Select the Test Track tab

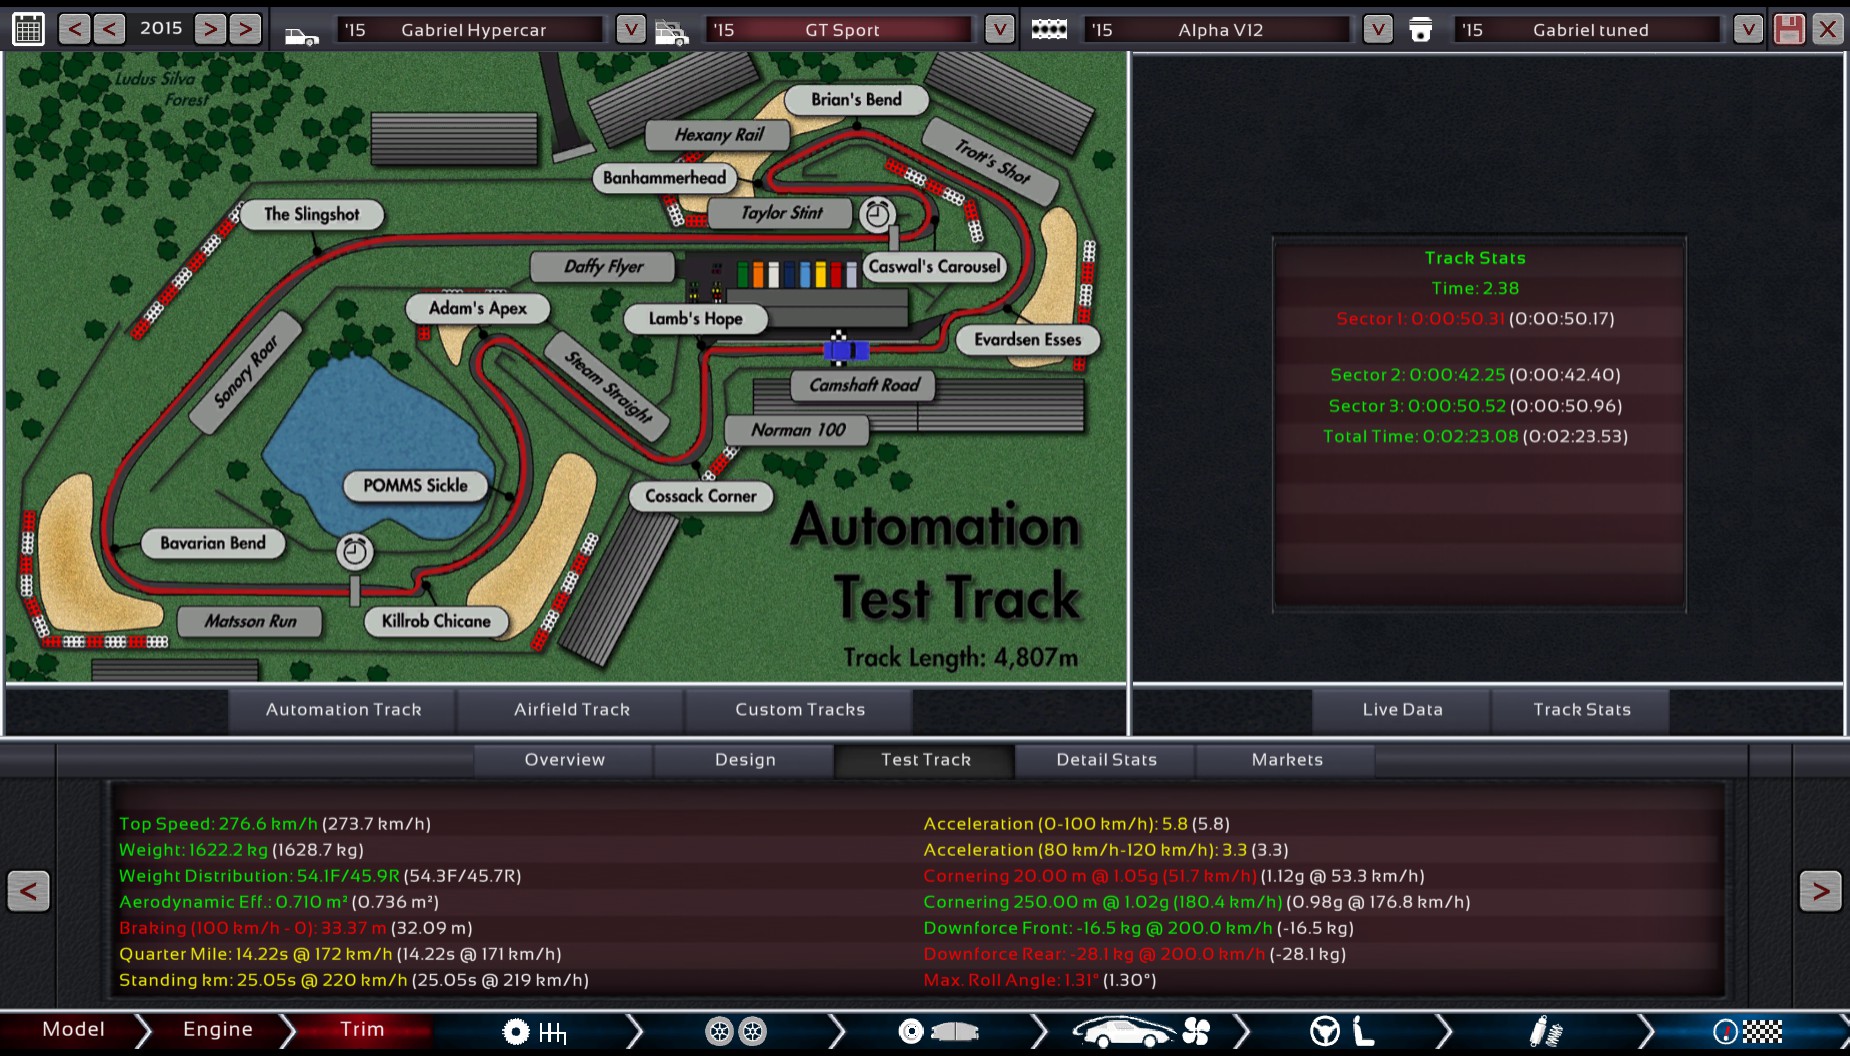coord(925,760)
